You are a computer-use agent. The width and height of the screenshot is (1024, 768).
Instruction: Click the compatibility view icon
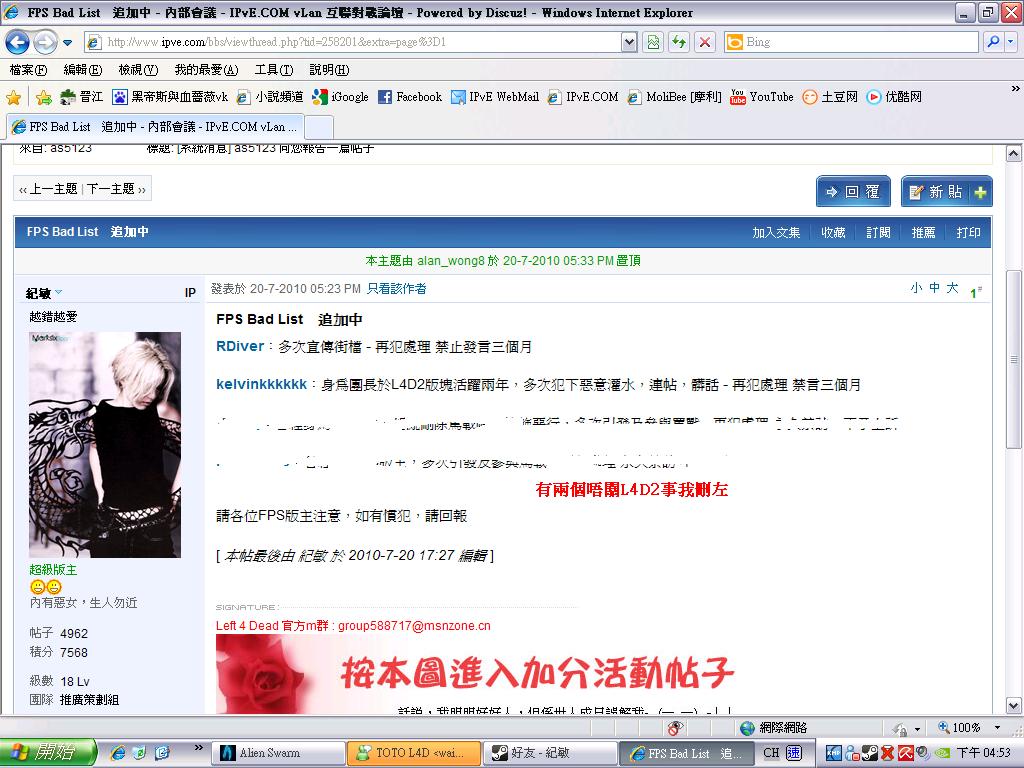tap(653, 42)
